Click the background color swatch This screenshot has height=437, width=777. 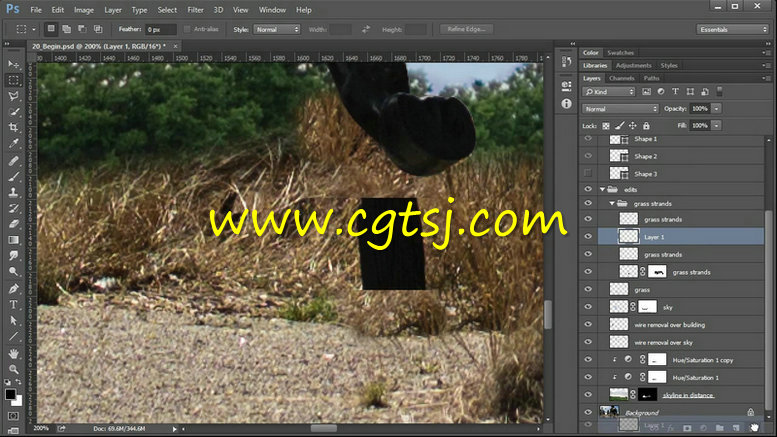pyautogui.click(x=19, y=402)
